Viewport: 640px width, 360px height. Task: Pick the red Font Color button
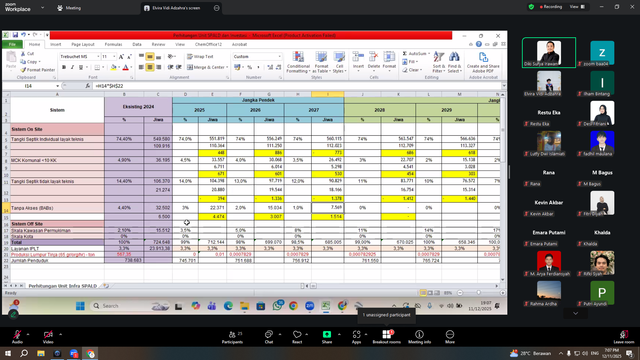(x=125, y=67)
